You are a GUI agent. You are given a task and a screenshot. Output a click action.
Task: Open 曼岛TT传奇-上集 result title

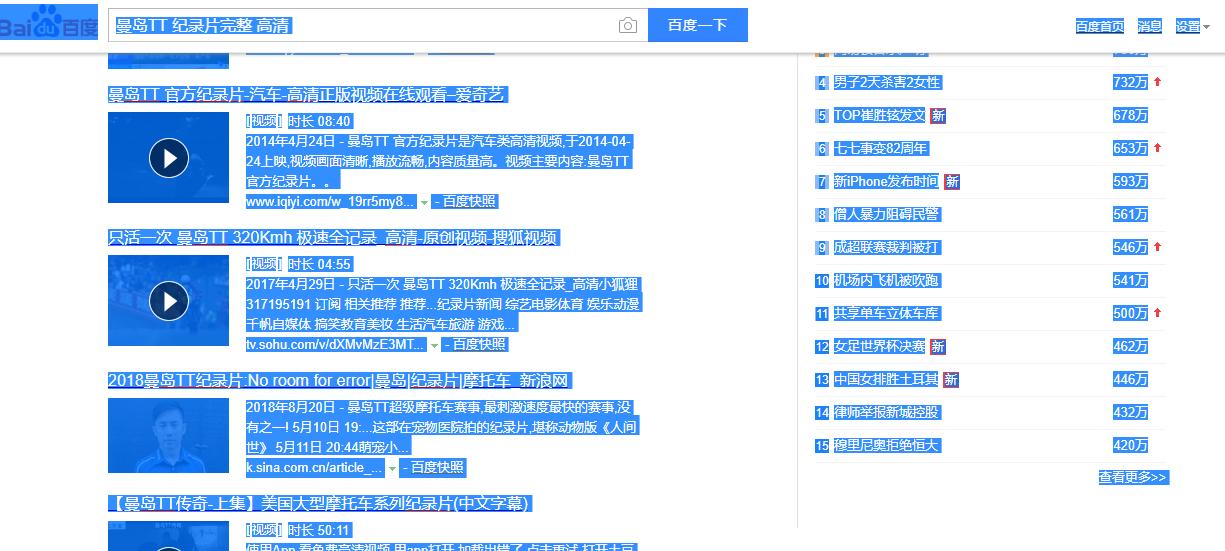[319, 504]
